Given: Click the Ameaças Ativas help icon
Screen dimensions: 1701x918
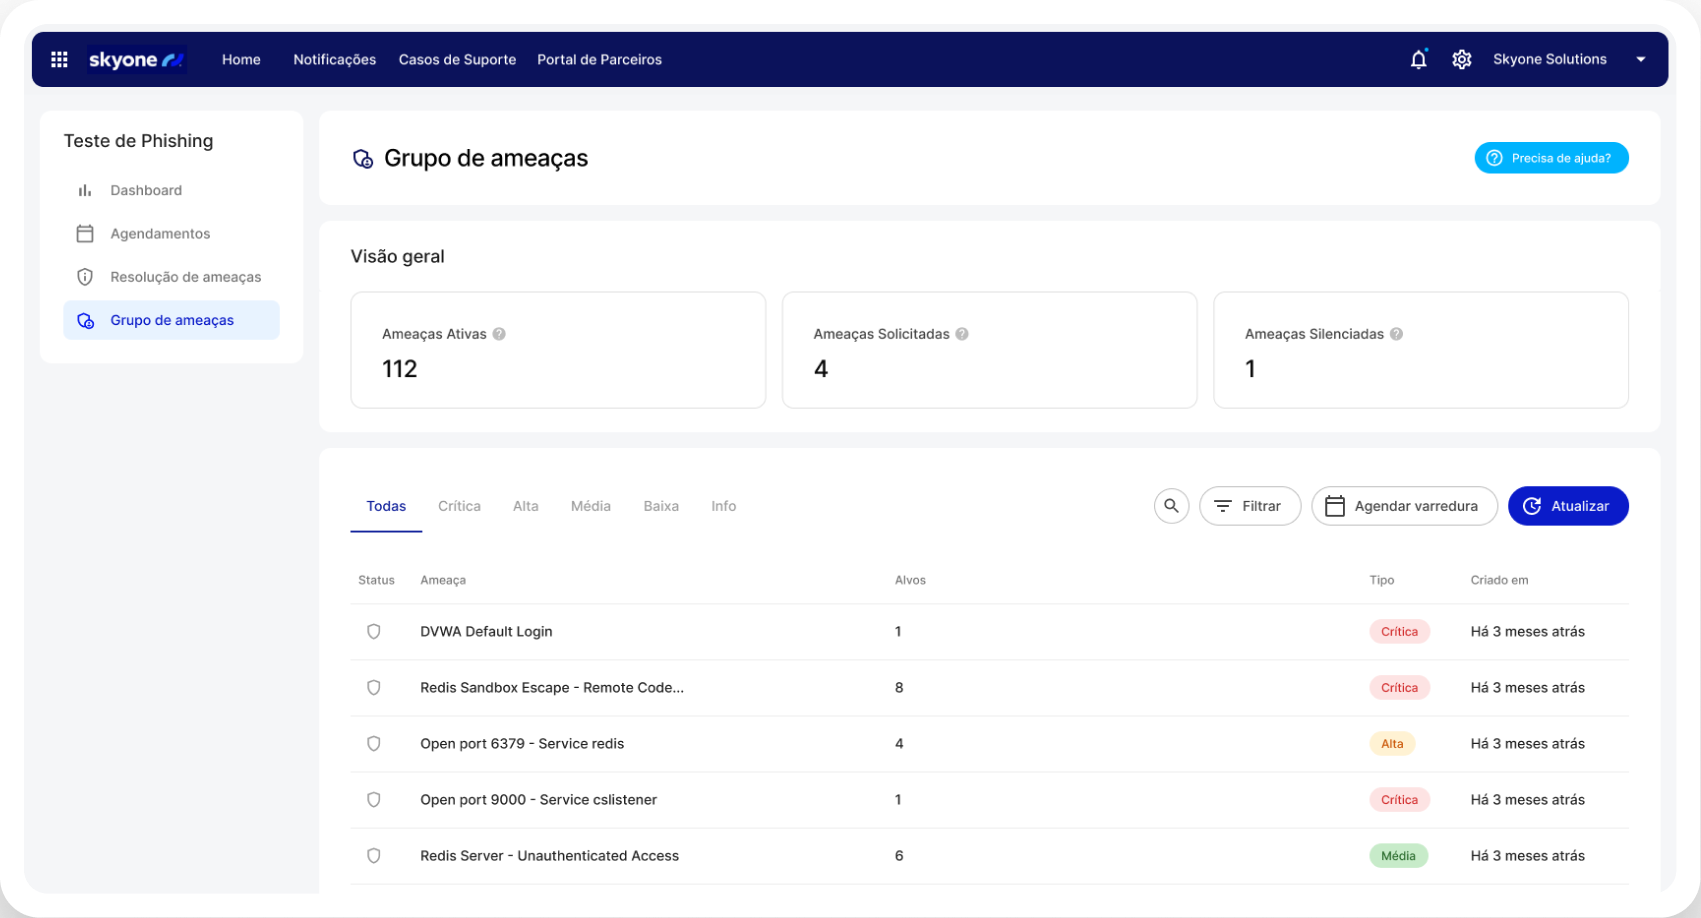Looking at the screenshot, I should pyautogui.click(x=499, y=334).
